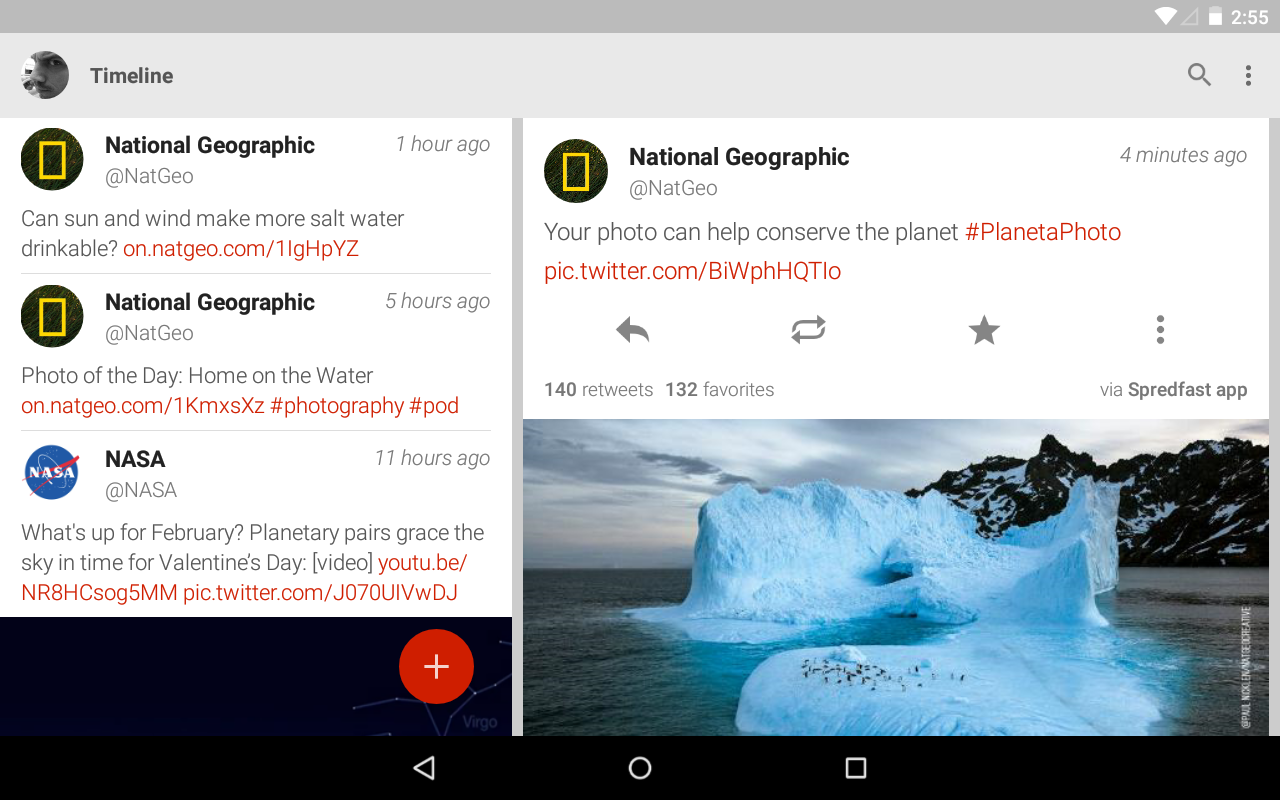1280x800 pixels.
Task: Tap the battery status icon
Action: click(1215, 16)
